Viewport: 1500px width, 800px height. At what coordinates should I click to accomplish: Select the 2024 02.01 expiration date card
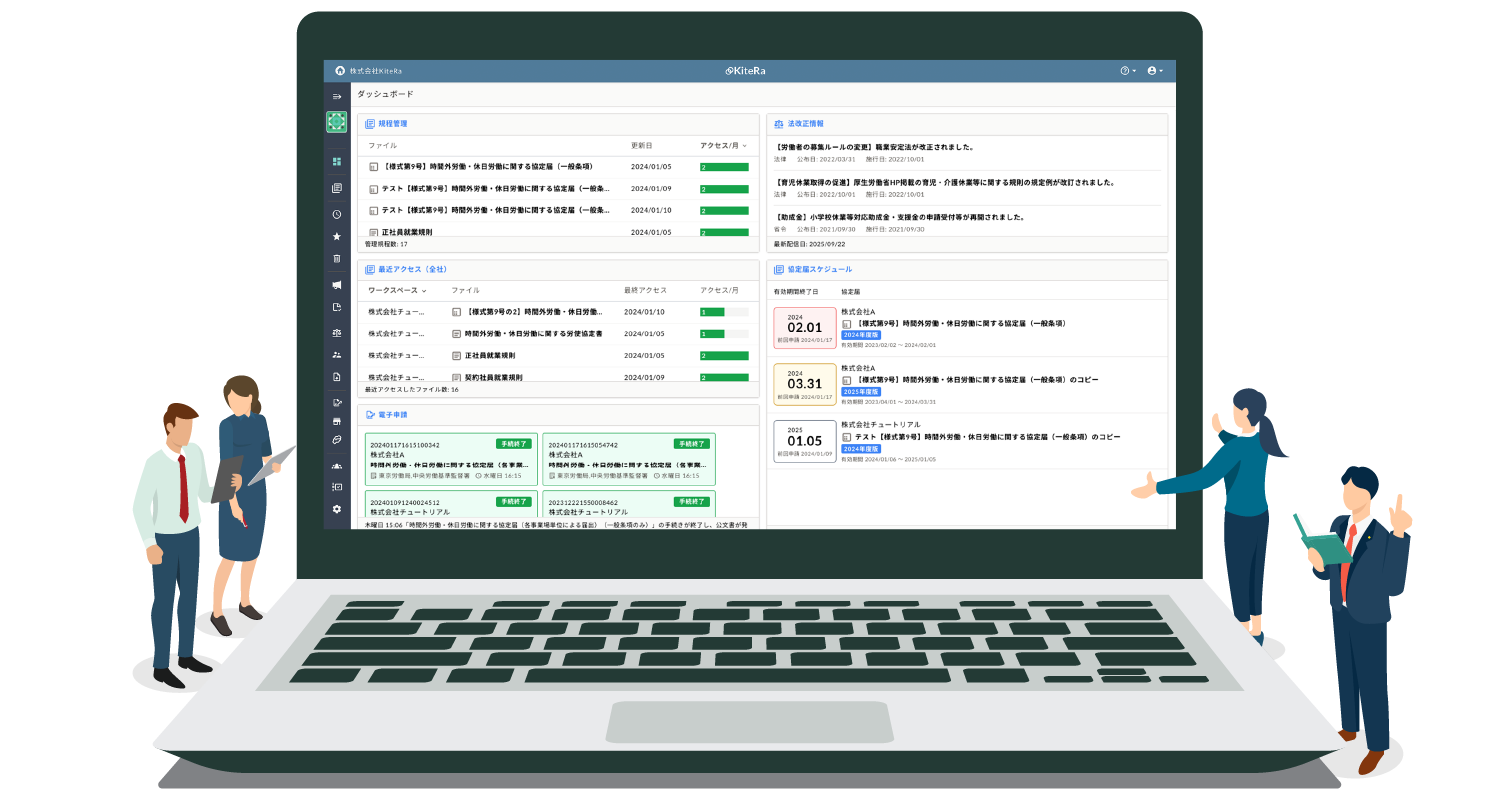point(804,328)
